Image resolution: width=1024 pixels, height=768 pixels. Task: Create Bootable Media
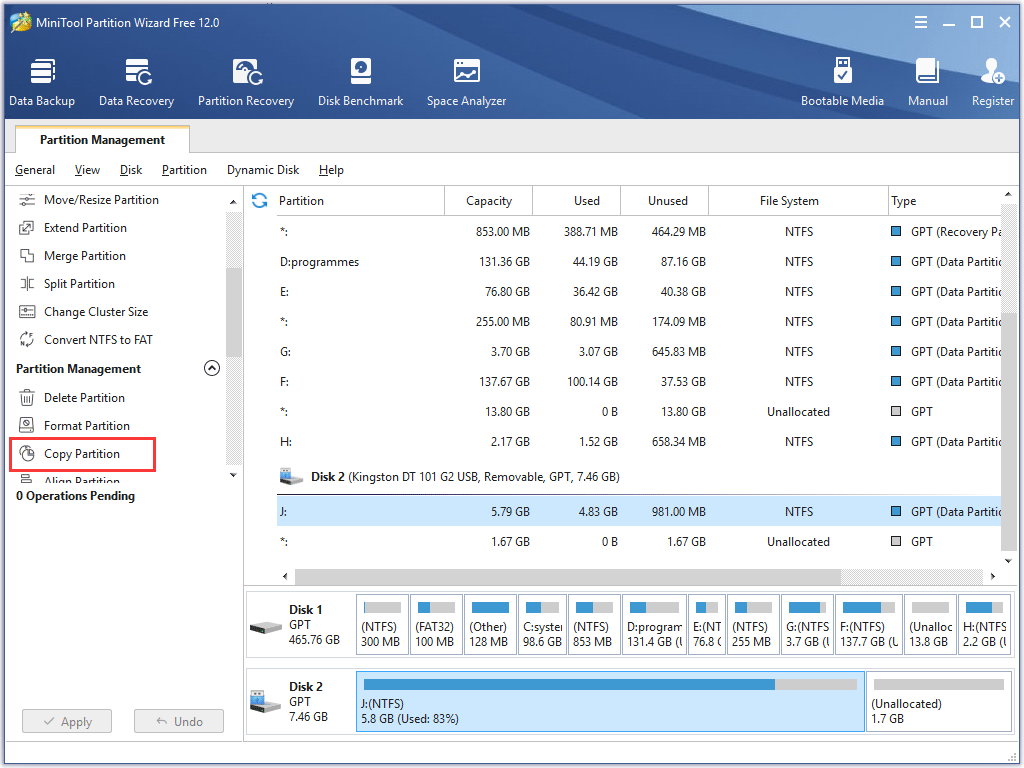coord(842,82)
